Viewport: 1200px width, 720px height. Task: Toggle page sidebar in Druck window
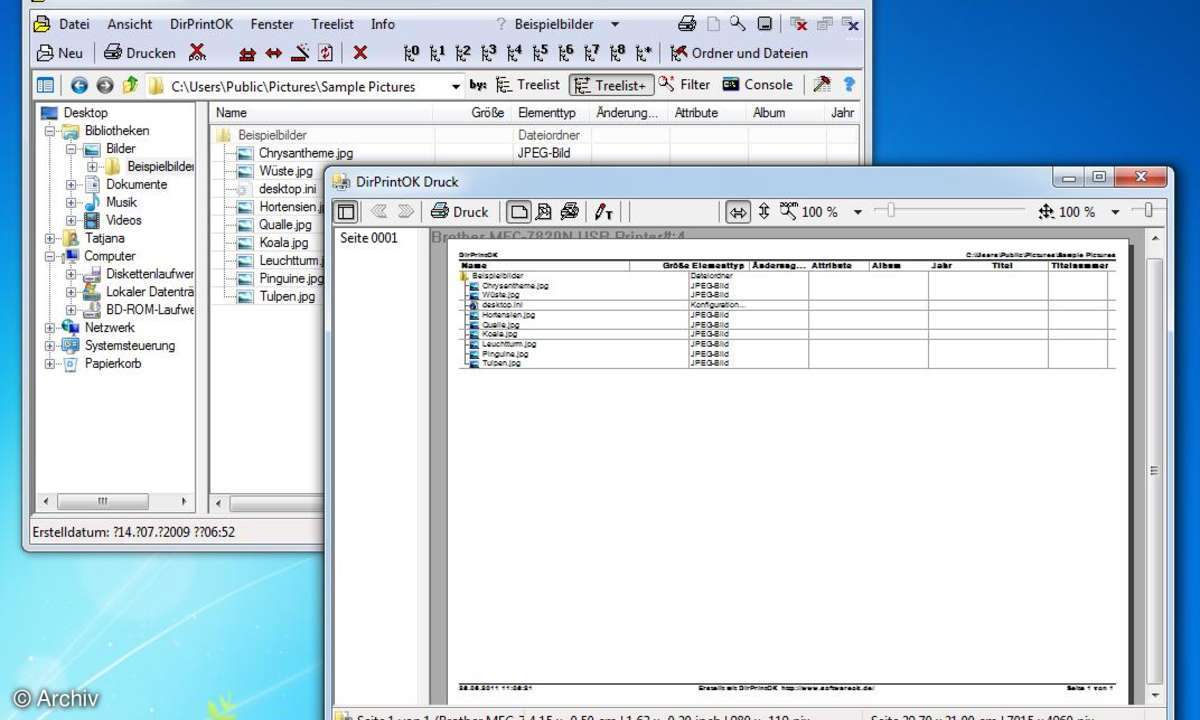346,211
